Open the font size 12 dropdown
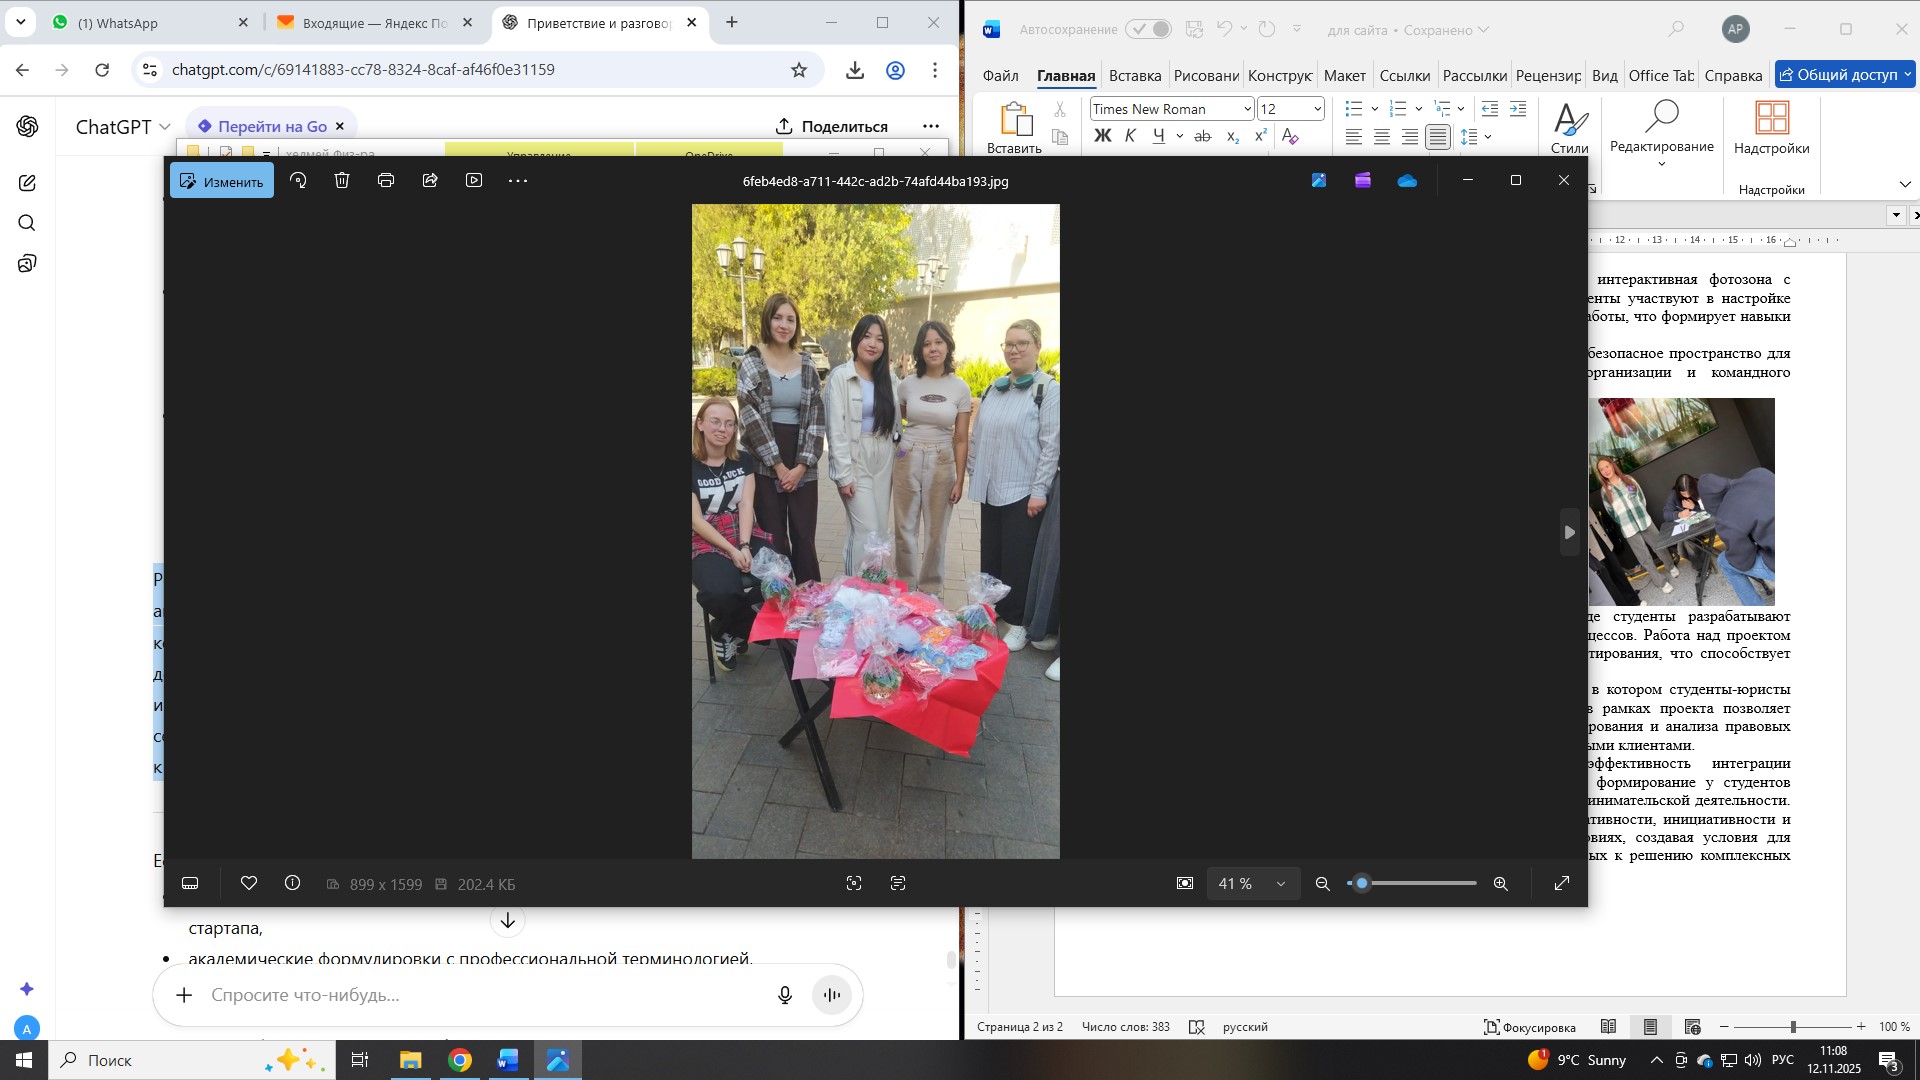 point(1317,109)
